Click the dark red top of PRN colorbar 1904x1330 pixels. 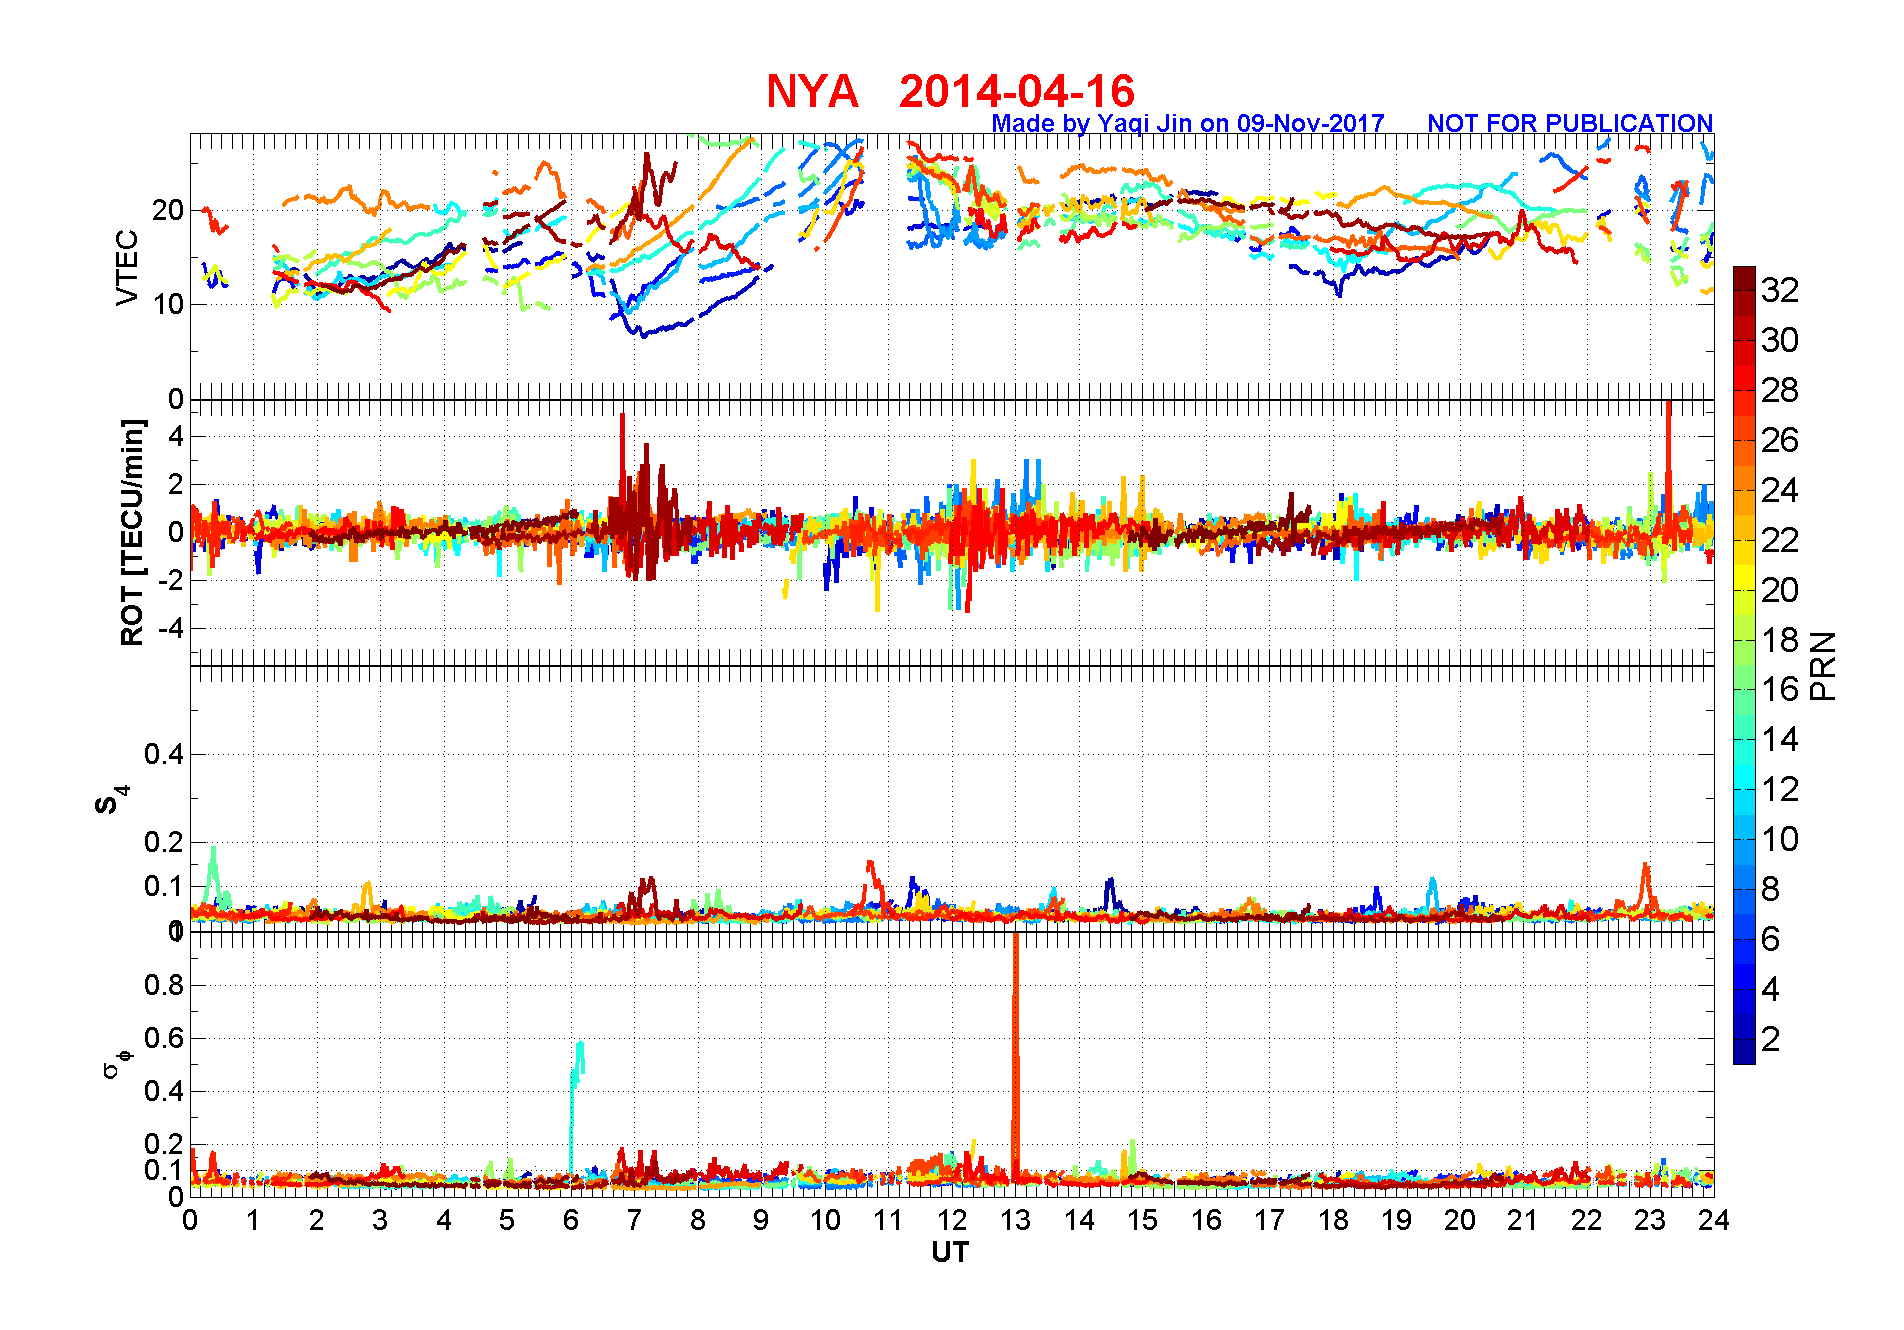[1744, 278]
